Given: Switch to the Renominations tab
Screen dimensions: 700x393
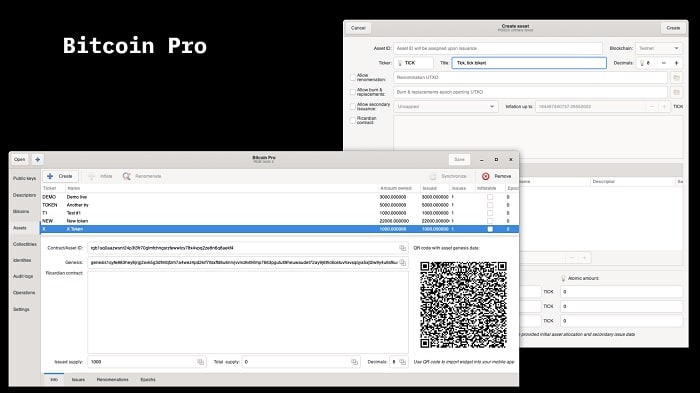Looking at the screenshot, I should [x=112, y=380].
